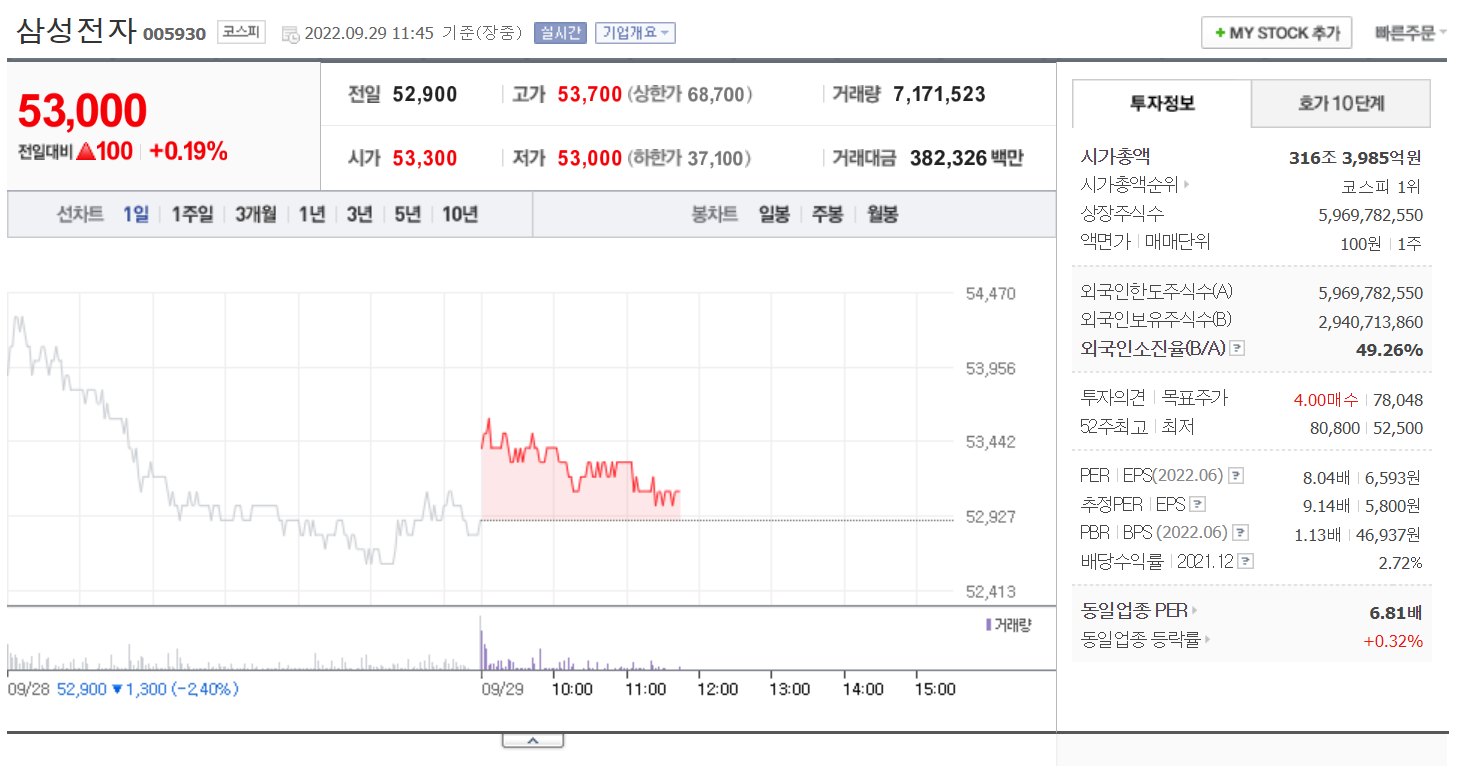Click the help icon next to 배당수익률 2021.12

(1246, 562)
